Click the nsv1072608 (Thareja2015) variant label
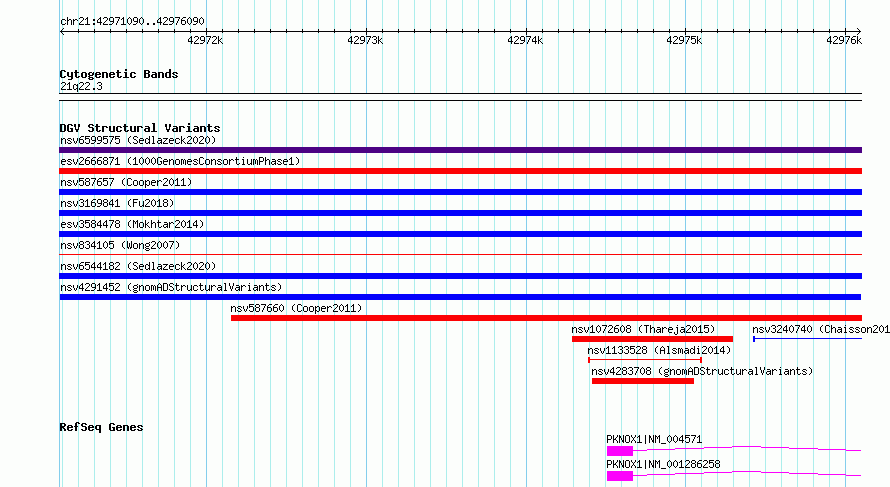The height and width of the screenshot is (487, 890). [x=643, y=329]
